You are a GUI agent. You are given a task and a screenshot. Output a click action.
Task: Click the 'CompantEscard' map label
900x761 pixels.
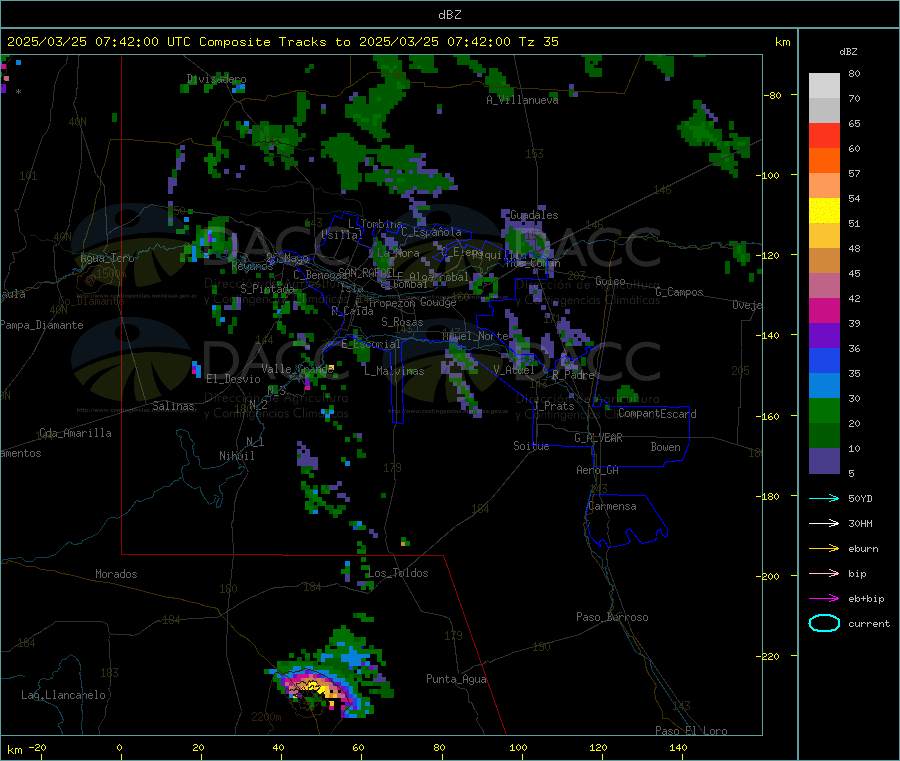pyautogui.click(x=657, y=414)
